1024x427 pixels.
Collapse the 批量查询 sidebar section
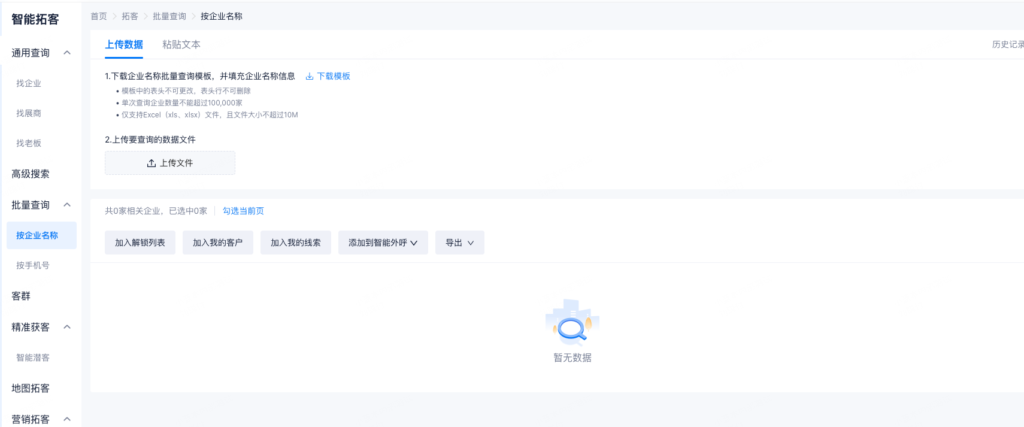coord(67,205)
